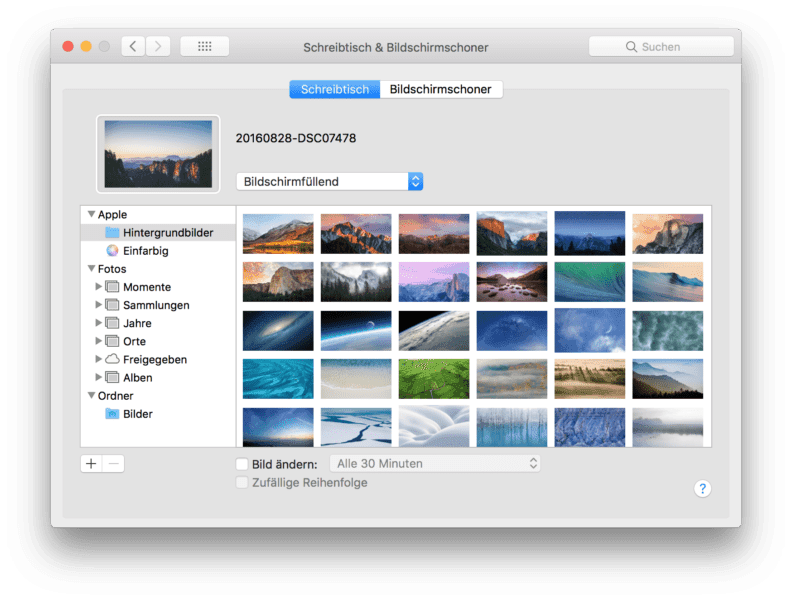Select the '20160828-DSC07478' file name
Image resolution: width=792 pixels, height=600 pixels.
[295, 138]
